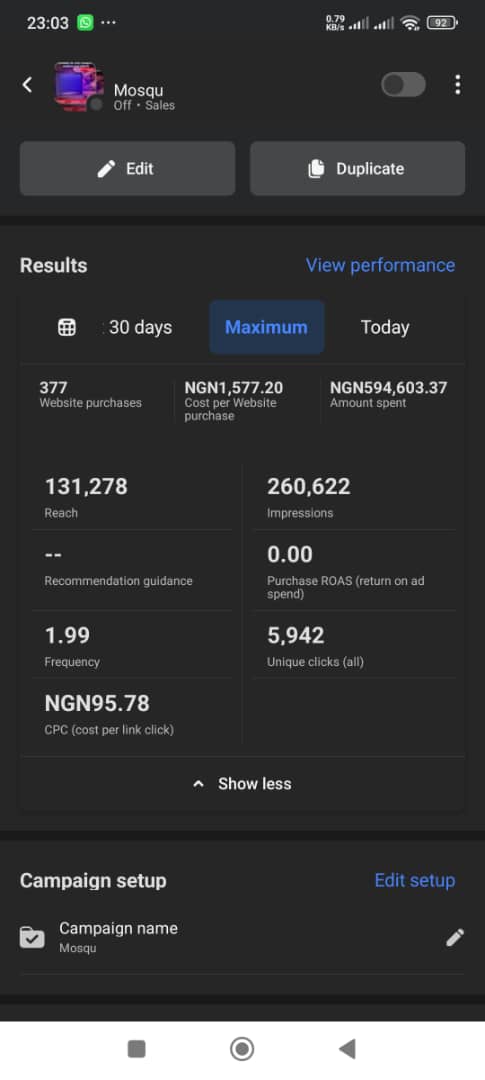Select the Today range tab
The image size is (485, 1080).
point(385,327)
